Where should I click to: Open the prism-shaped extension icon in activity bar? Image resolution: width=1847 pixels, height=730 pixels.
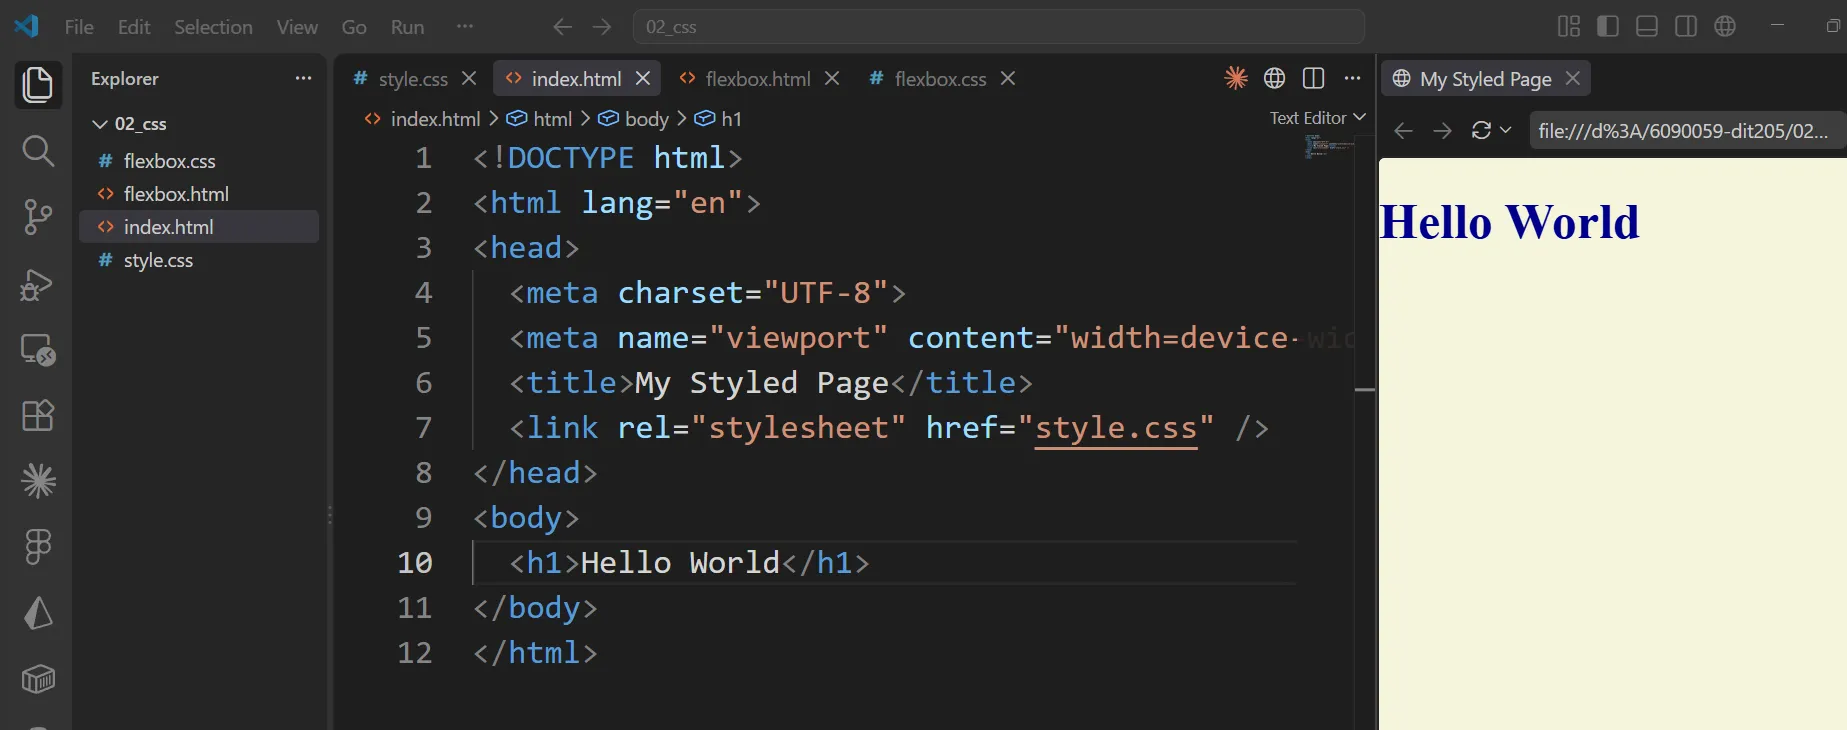point(38,613)
